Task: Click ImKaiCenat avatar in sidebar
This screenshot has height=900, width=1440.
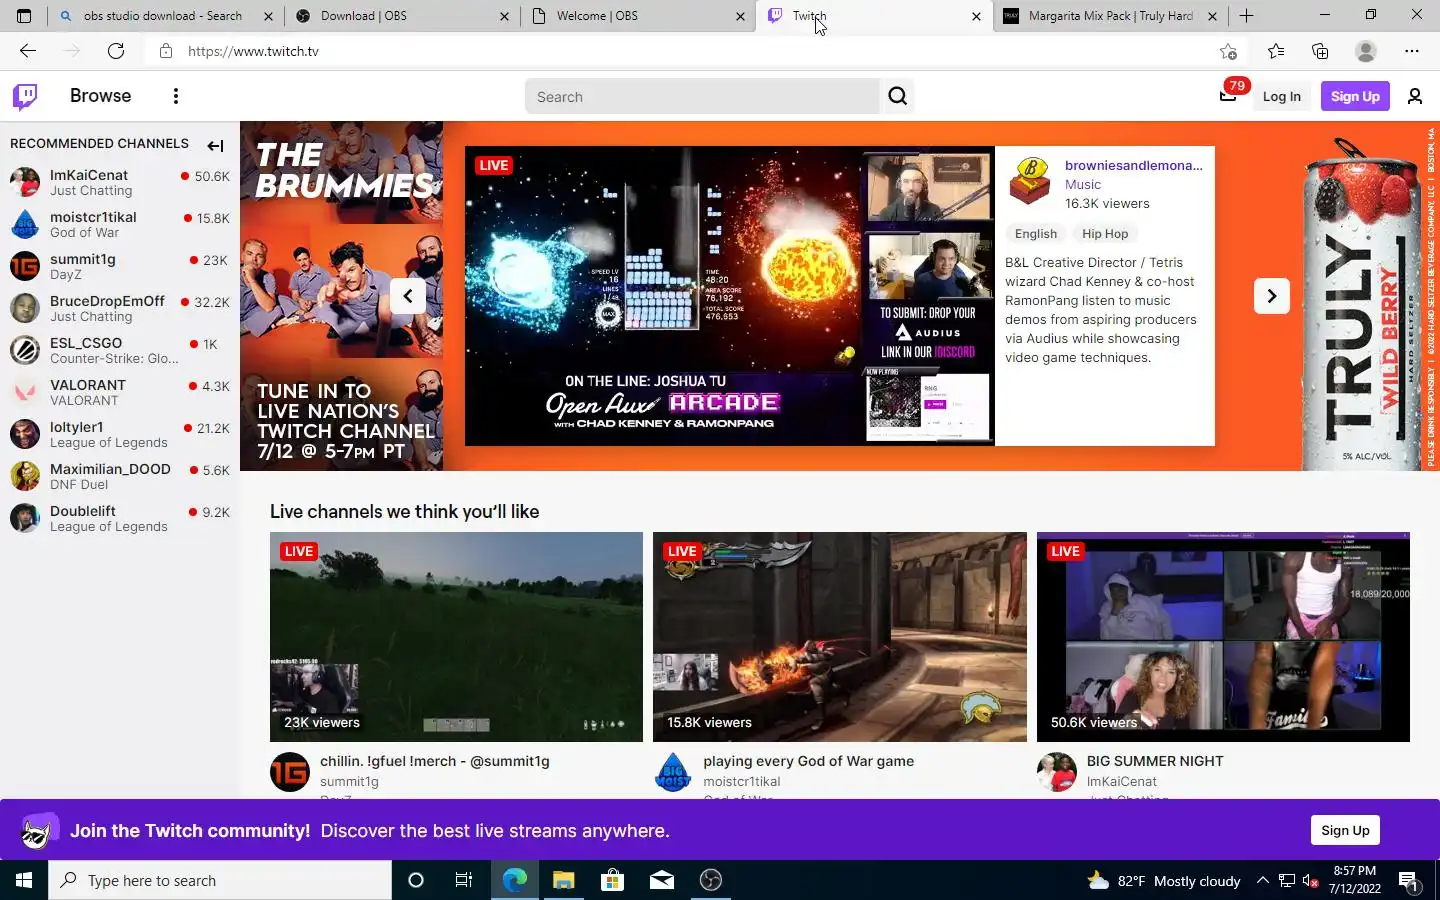Action: [25, 182]
